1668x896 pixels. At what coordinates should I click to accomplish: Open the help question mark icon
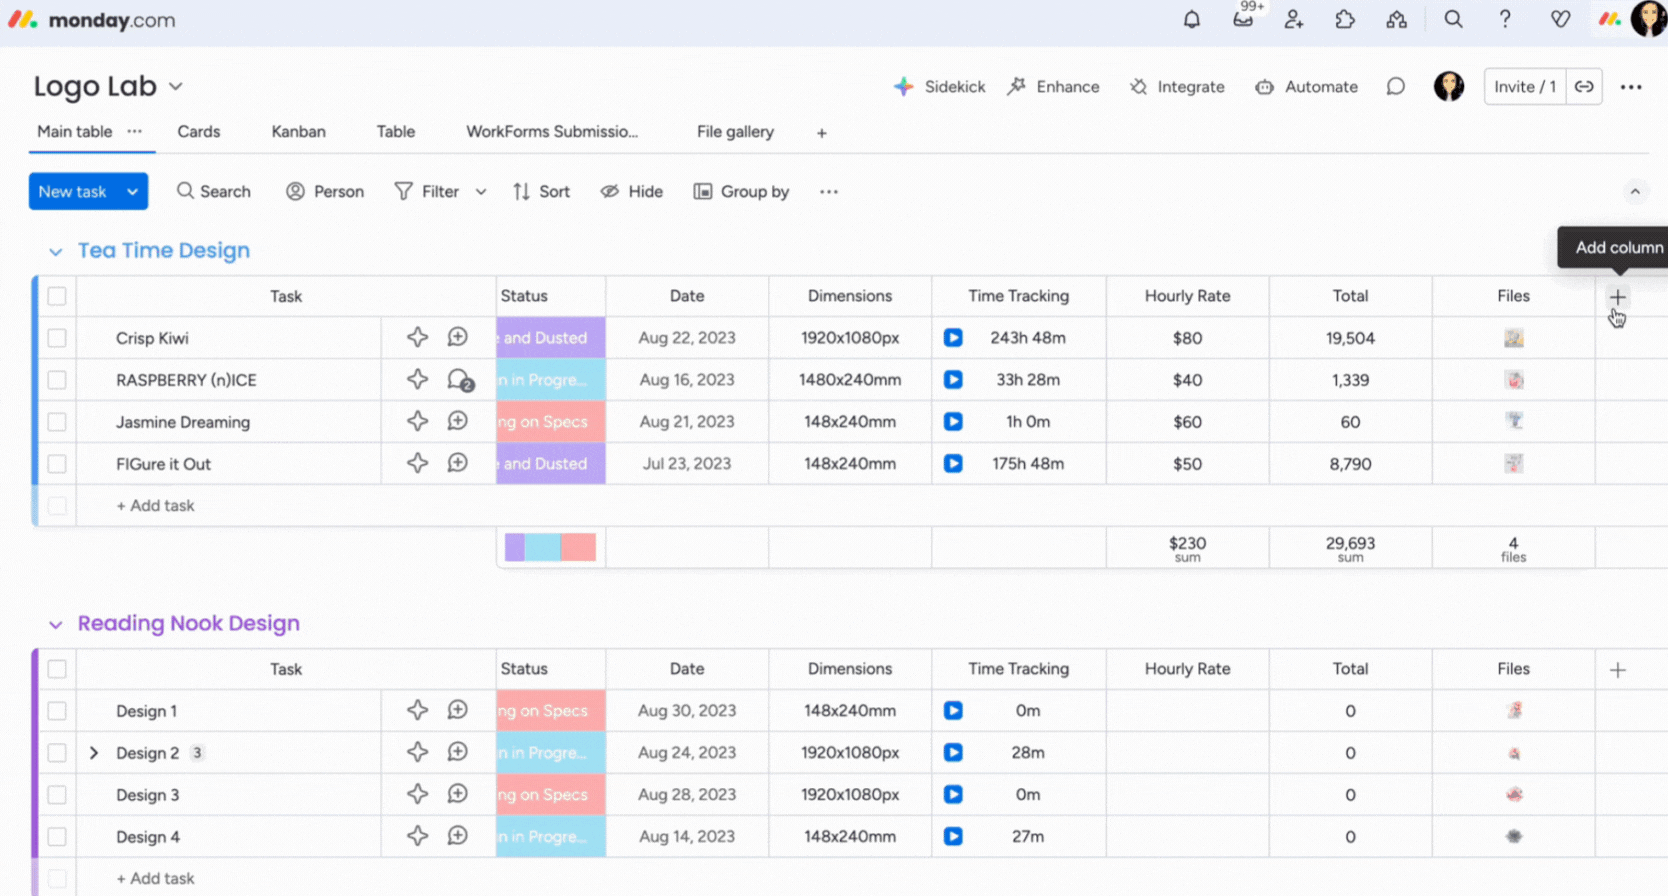pos(1504,20)
